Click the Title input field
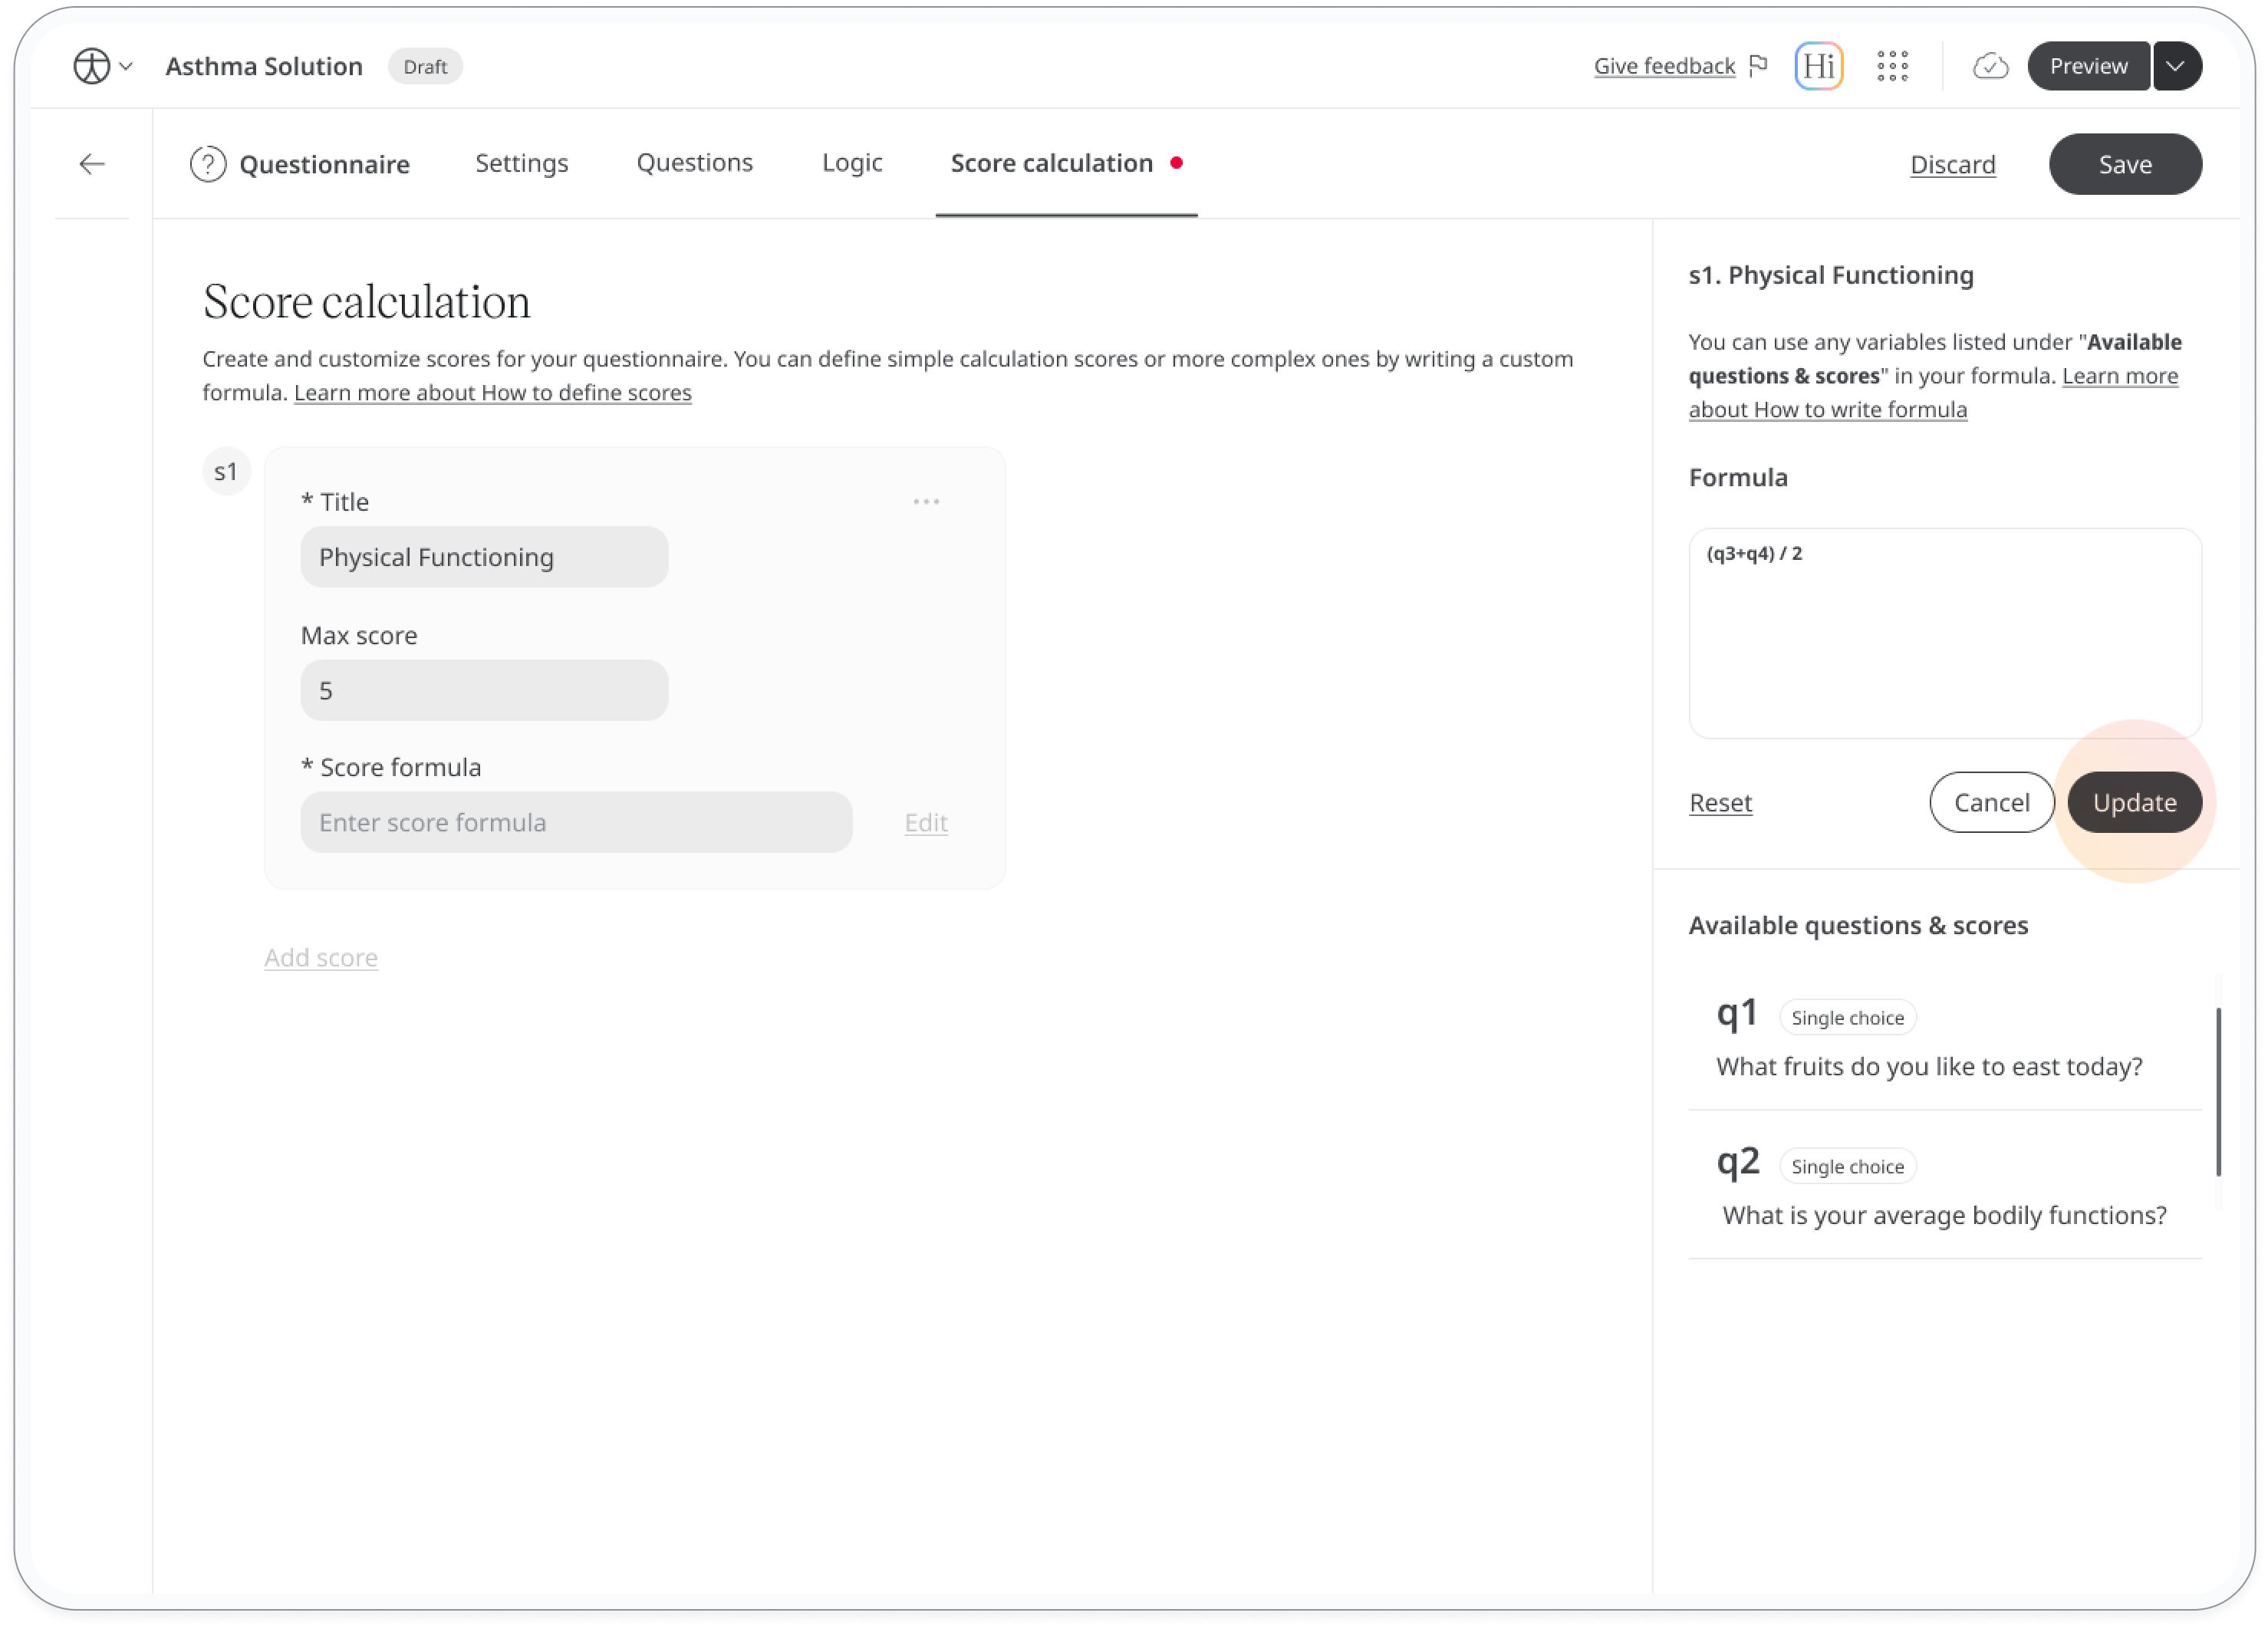This screenshot has height=1629, width=2268. tap(484, 557)
